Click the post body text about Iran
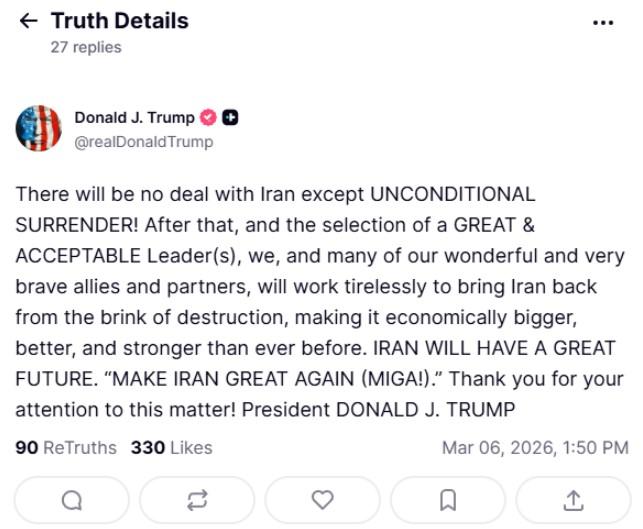The width and height of the screenshot is (643, 529). 320,302
